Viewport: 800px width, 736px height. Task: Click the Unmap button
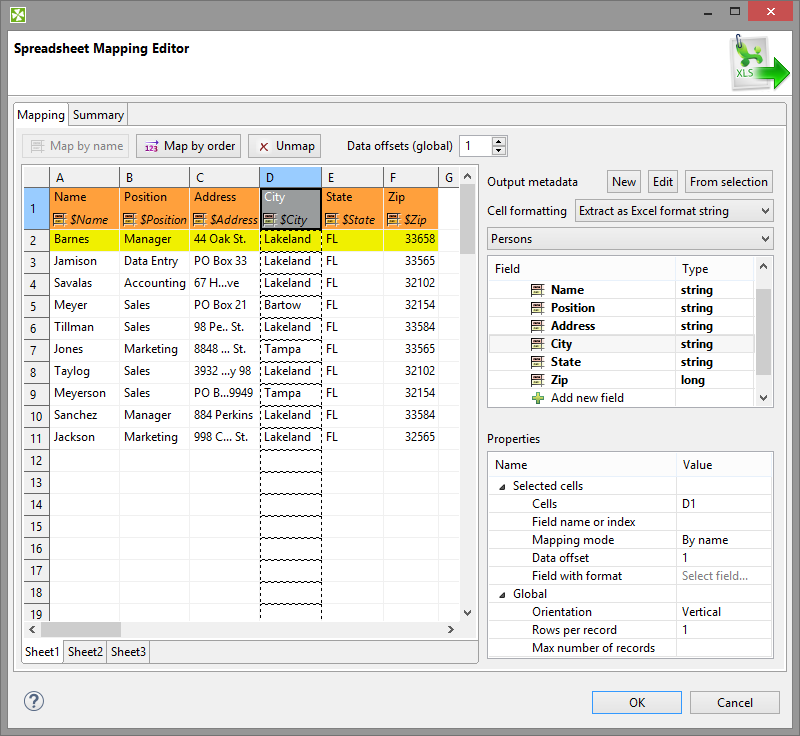pyautogui.click(x=285, y=146)
